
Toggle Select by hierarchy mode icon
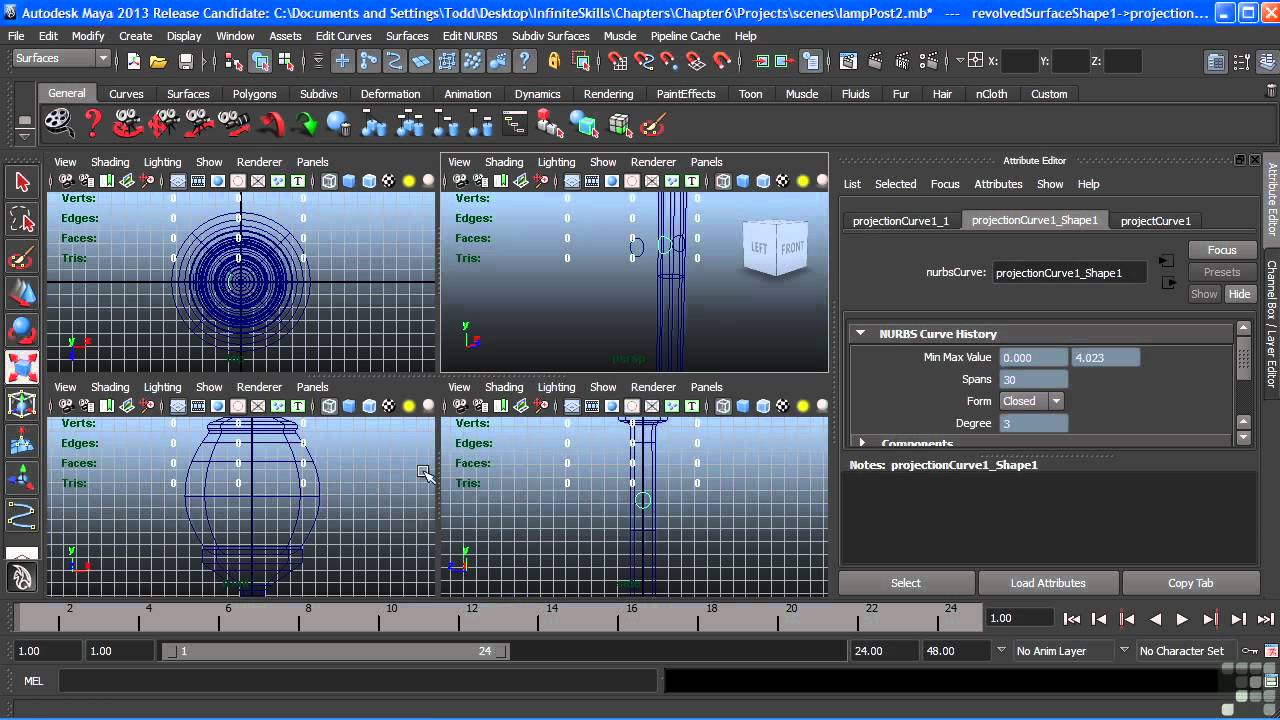(235, 61)
